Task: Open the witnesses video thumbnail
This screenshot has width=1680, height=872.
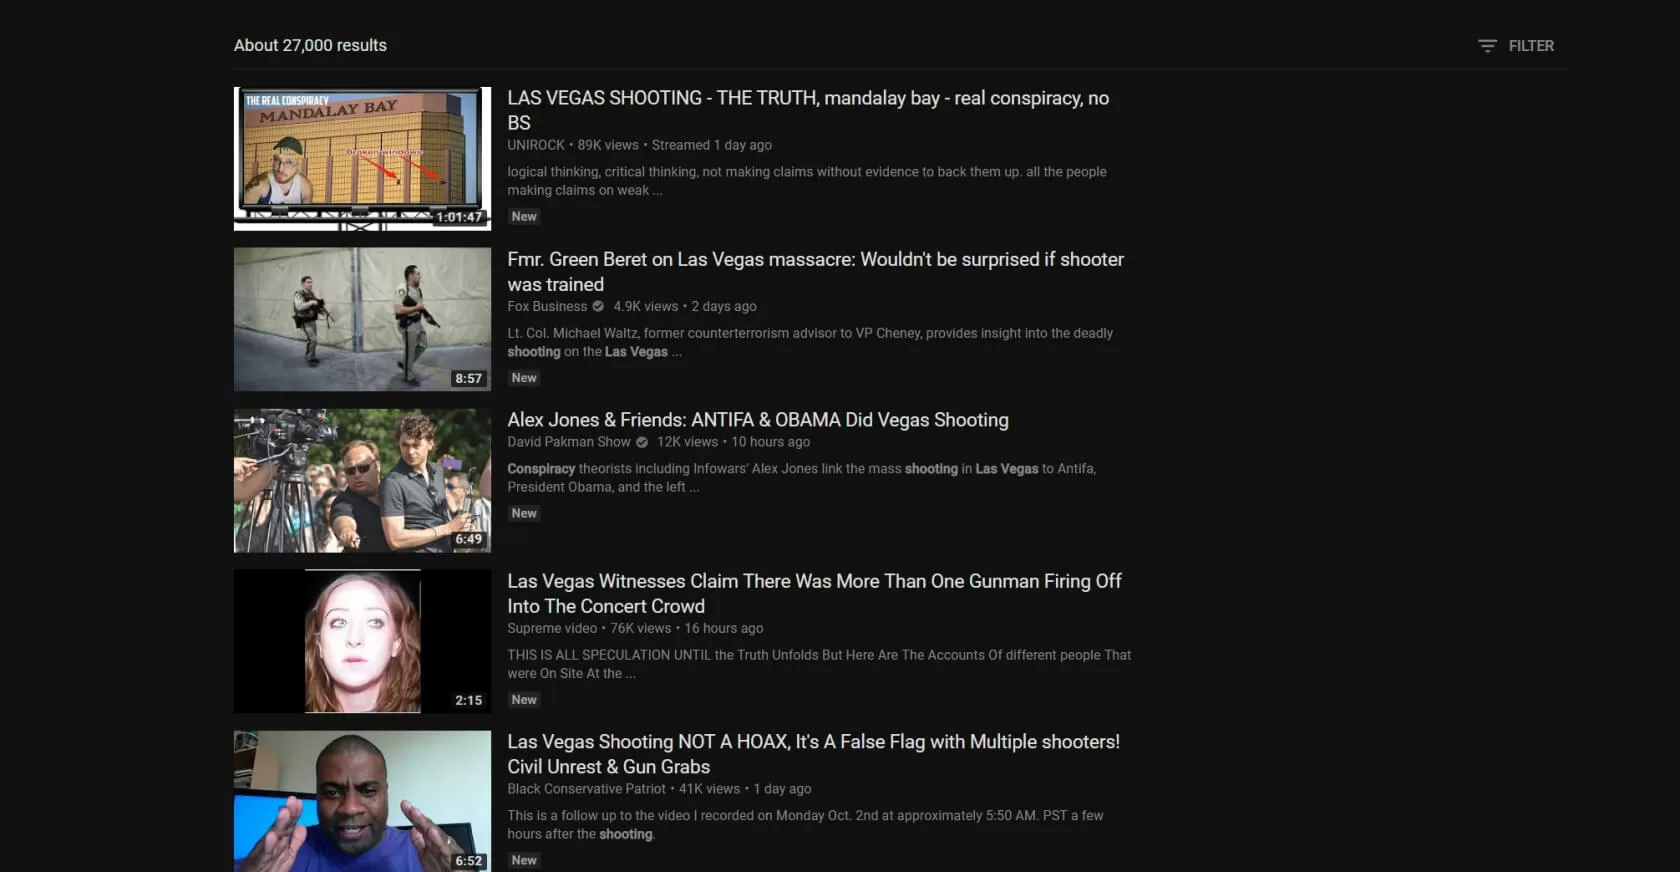Action: [x=362, y=641]
